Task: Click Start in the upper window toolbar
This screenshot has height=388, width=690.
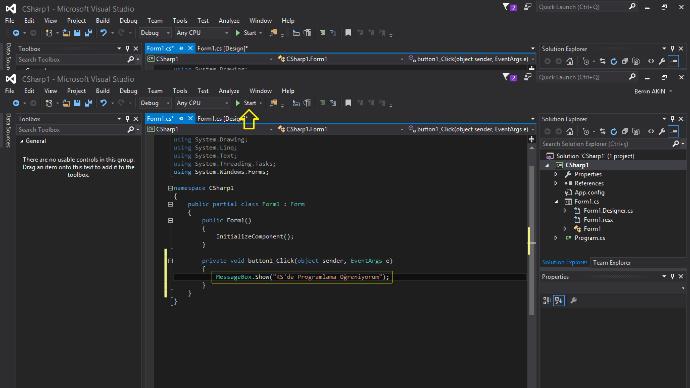Action: coord(246,33)
